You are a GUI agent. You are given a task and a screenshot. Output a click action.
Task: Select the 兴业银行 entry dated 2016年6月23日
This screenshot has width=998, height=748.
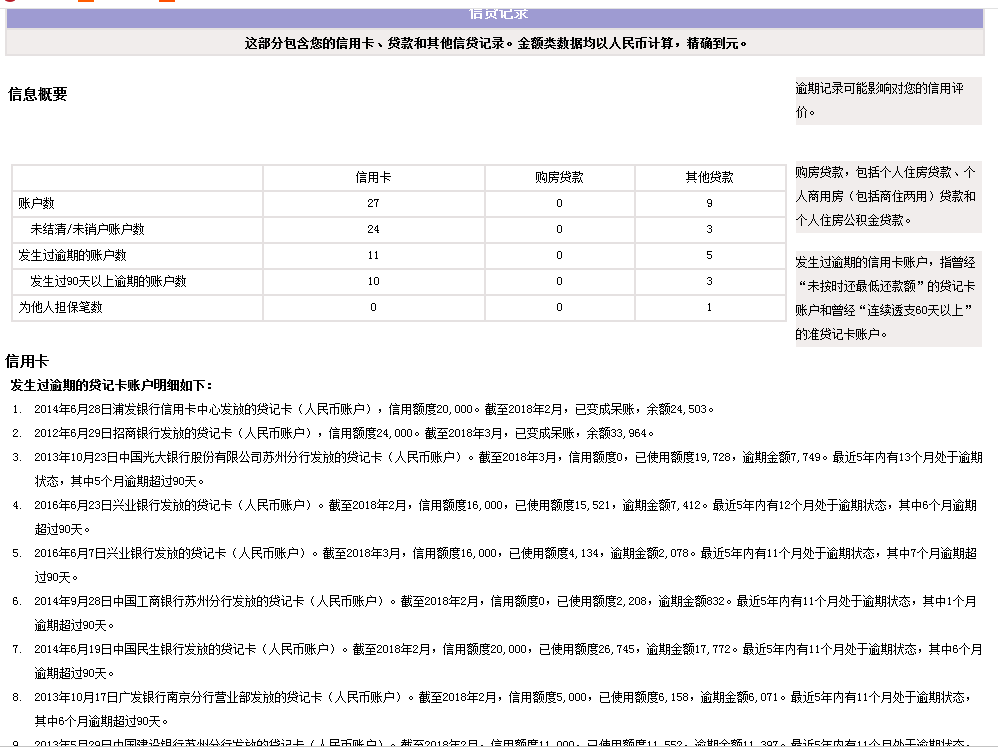[x=505, y=517]
